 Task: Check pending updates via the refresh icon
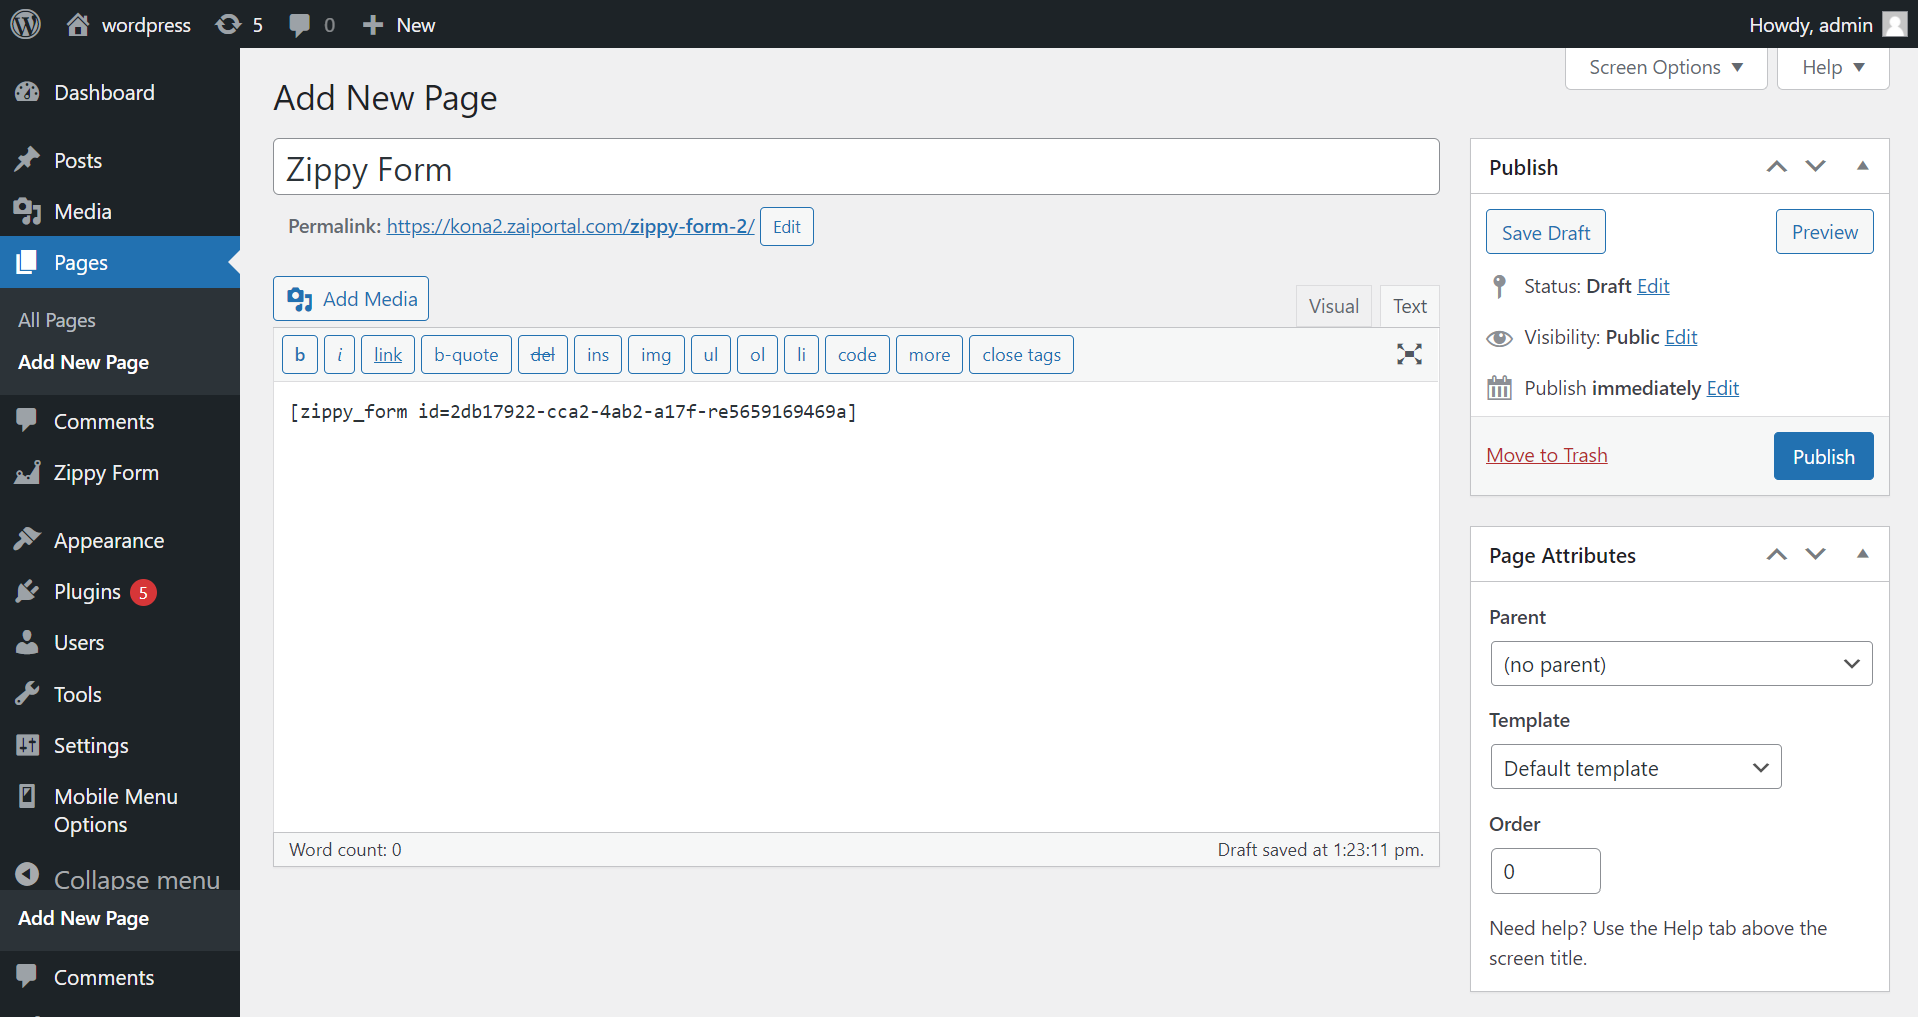[x=230, y=24]
